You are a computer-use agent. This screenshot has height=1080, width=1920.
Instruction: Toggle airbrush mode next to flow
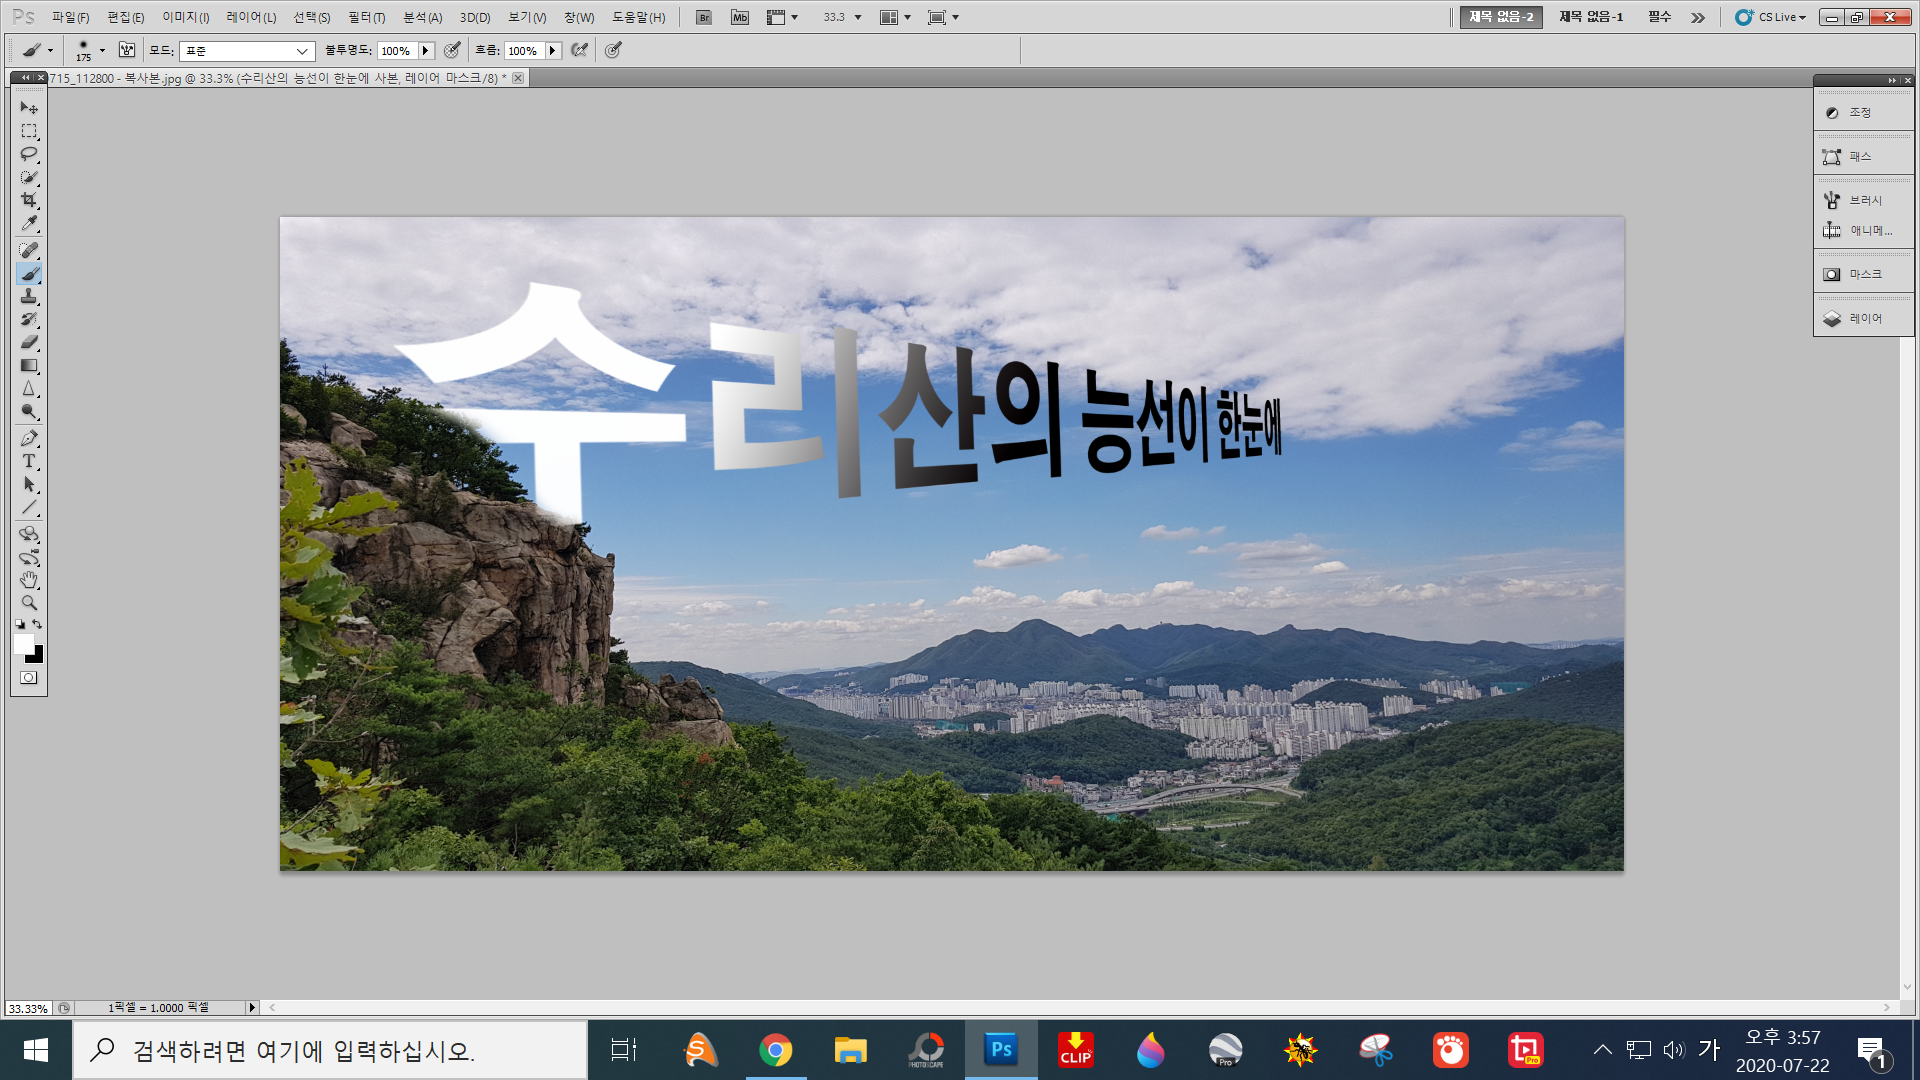coord(579,50)
